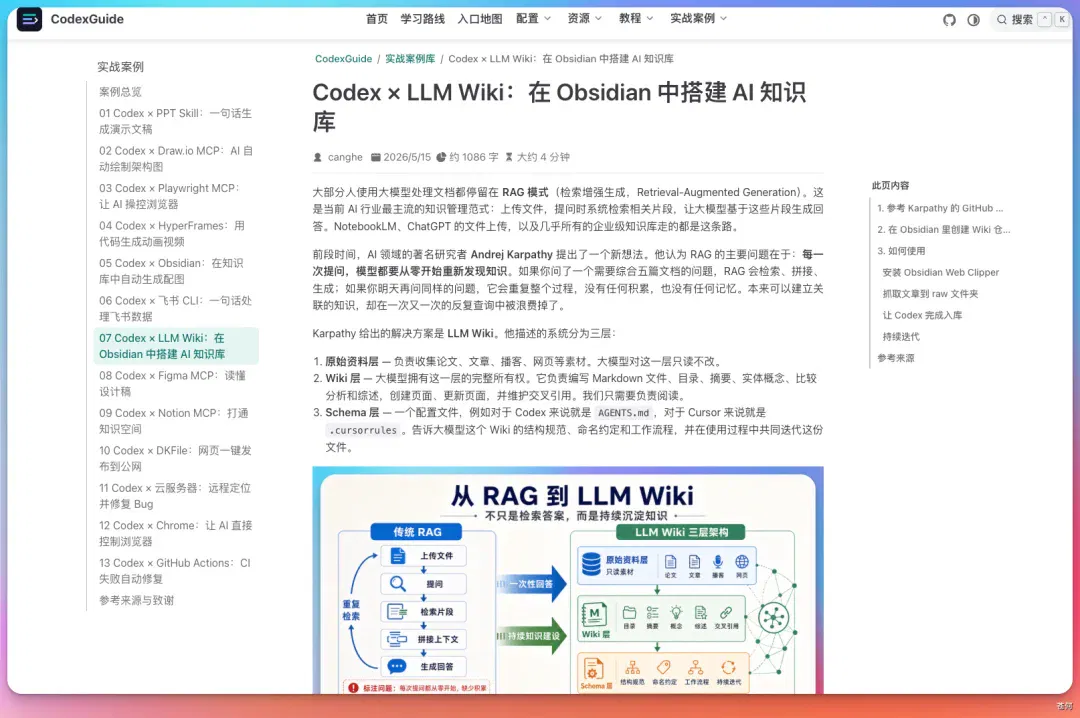Open 09 Codex × Notion MCP case

pos(176,421)
